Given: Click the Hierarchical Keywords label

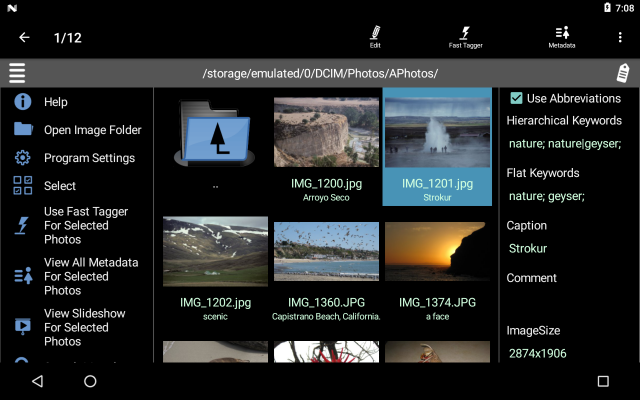Looking at the screenshot, I should [x=564, y=120].
